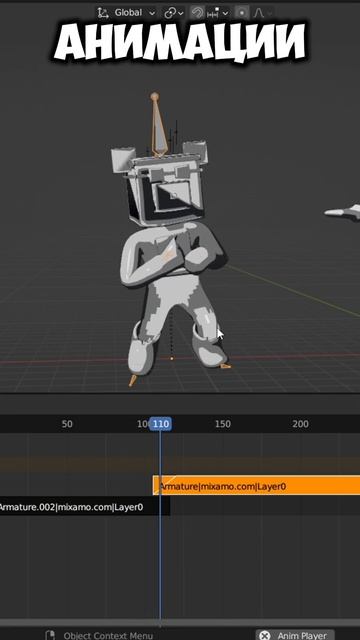Click the Object Context Menu status hint
The image size is (360, 640).
[108, 636]
